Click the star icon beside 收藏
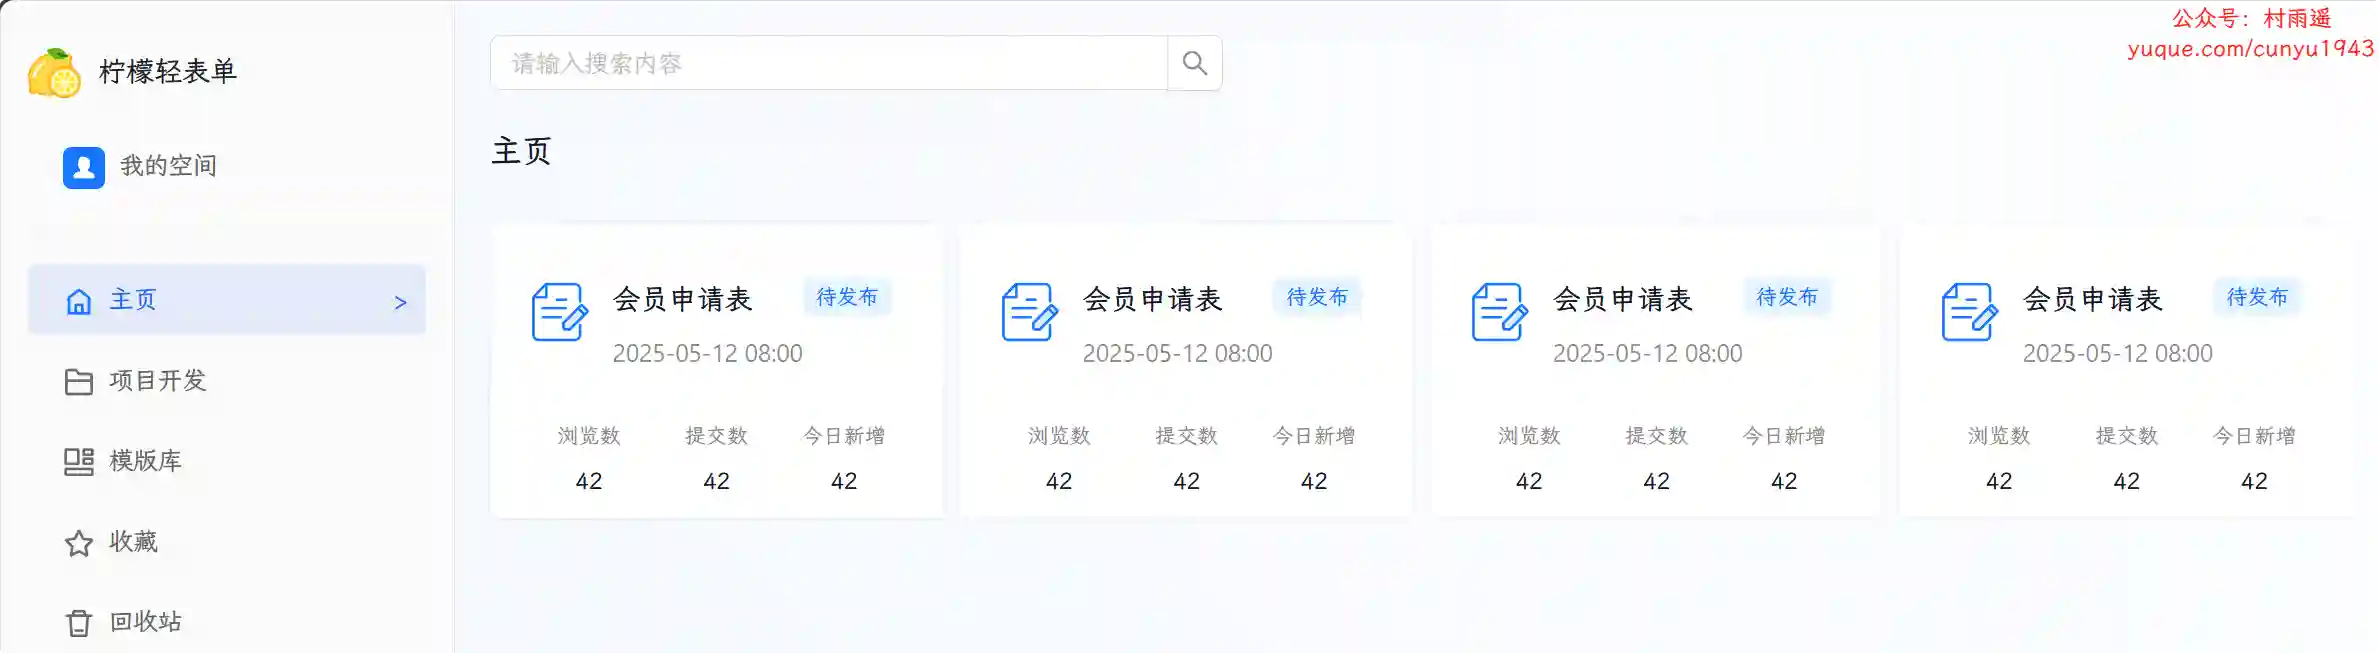The image size is (2379, 653). tap(78, 543)
